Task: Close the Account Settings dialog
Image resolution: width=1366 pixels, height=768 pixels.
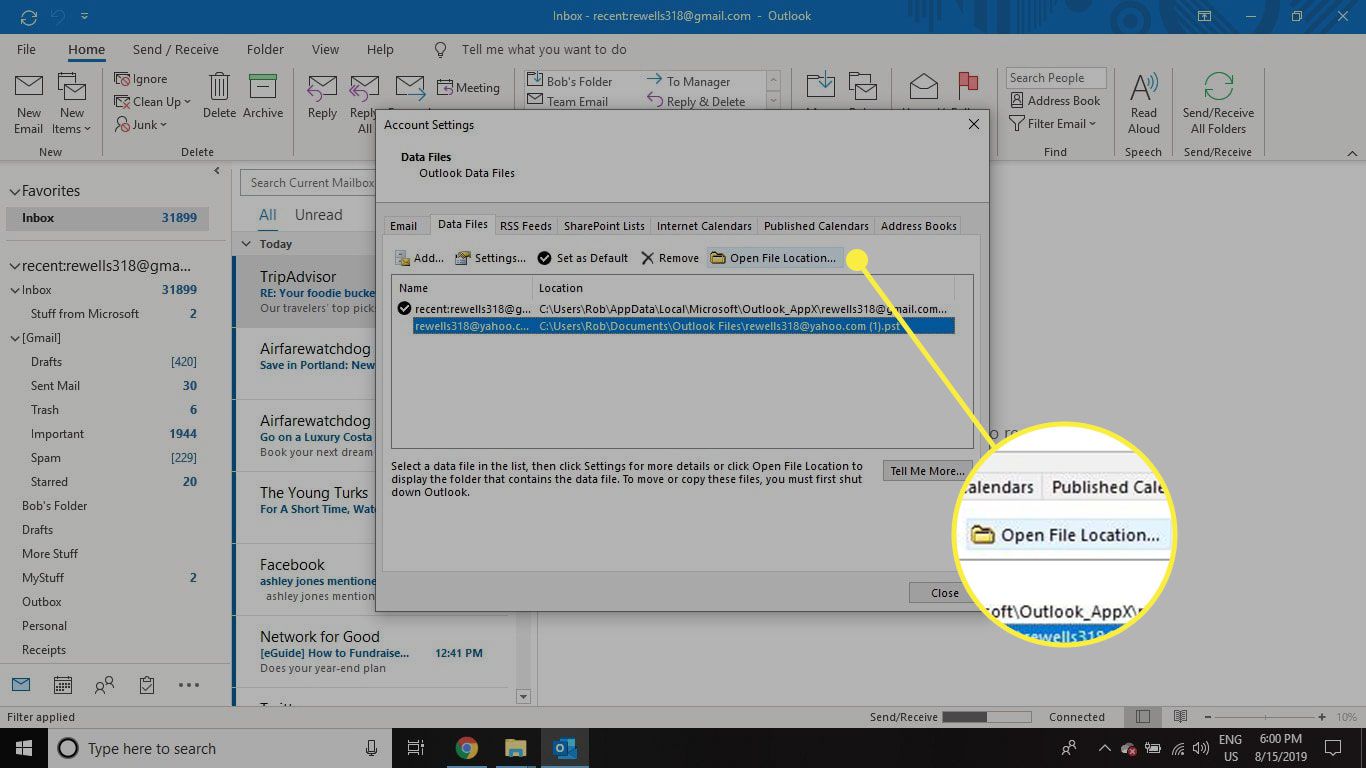Action: pyautogui.click(x=973, y=124)
